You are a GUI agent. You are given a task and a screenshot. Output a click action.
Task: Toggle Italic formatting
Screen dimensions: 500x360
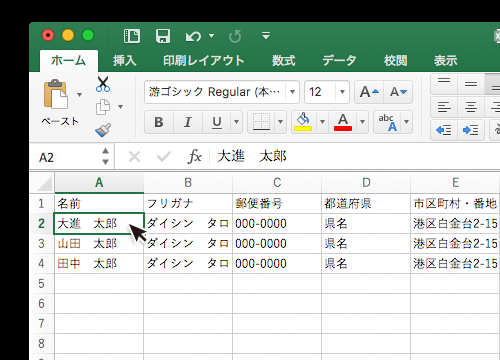188,122
